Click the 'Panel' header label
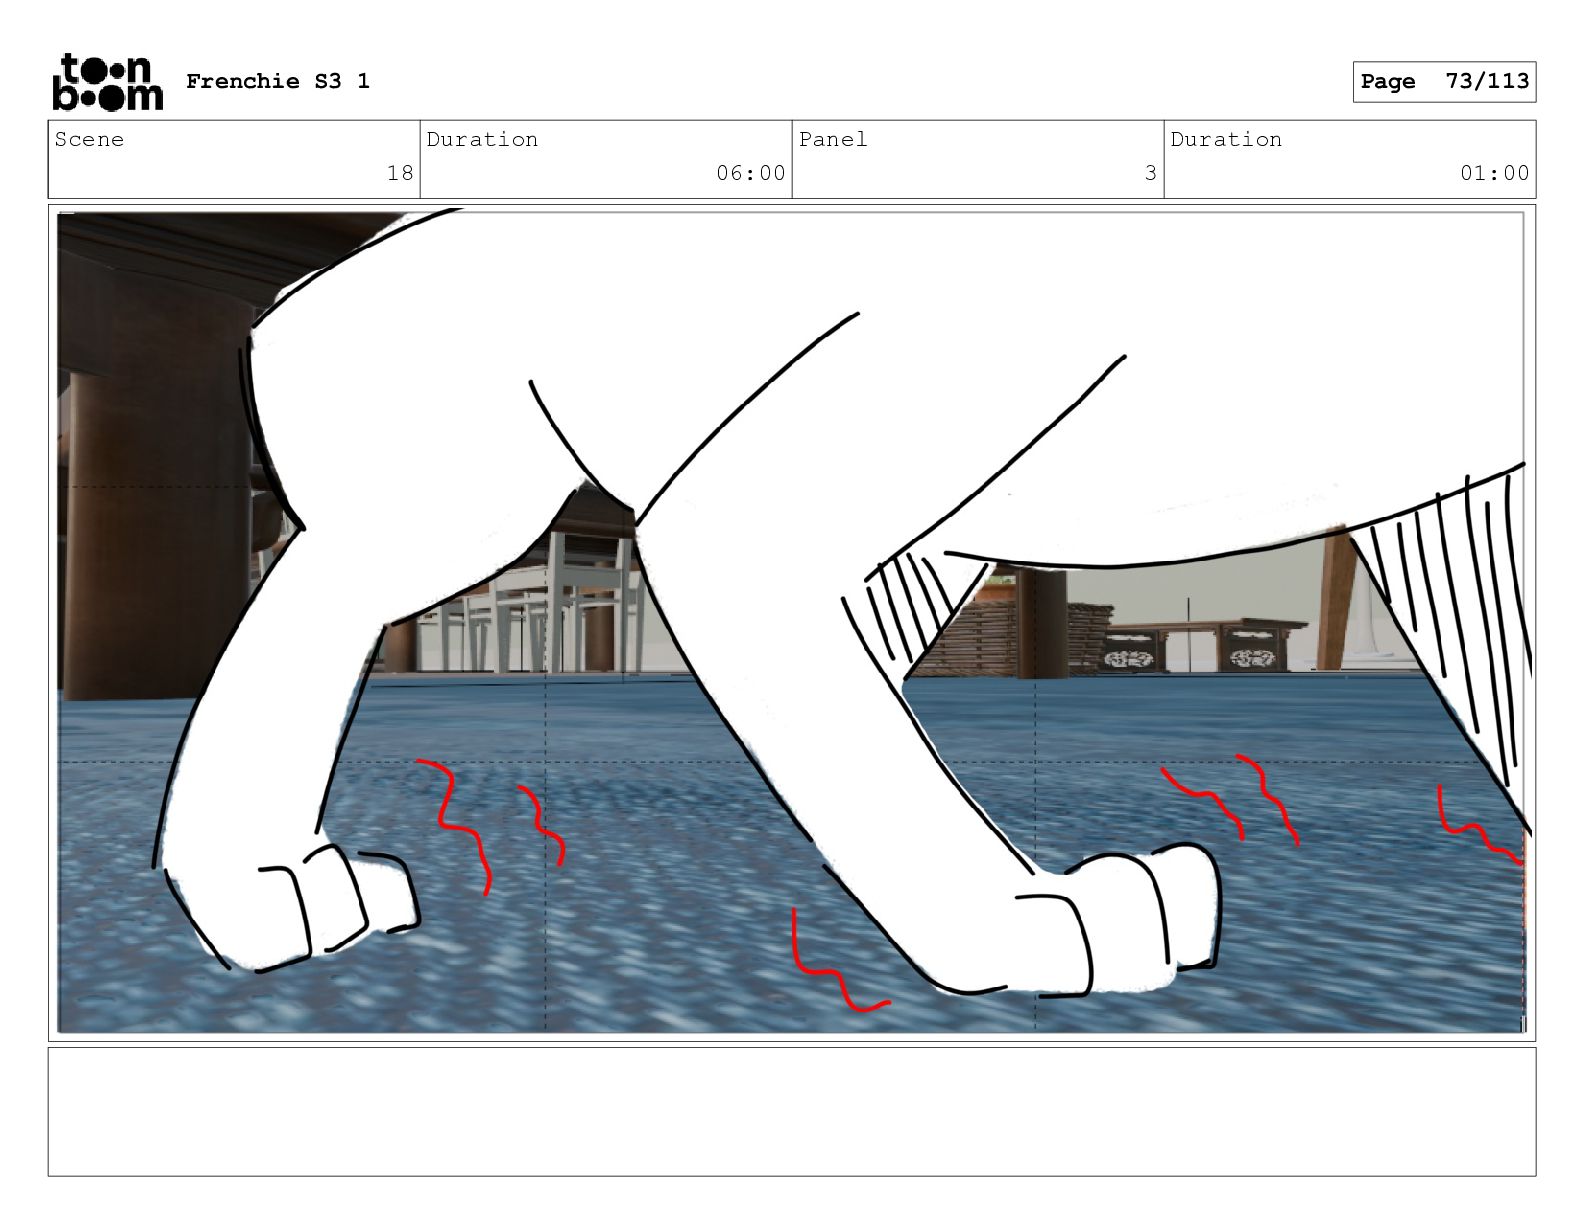Image resolution: width=1584 pixels, height=1224 pixels. pyautogui.click(x=833, y=139)
